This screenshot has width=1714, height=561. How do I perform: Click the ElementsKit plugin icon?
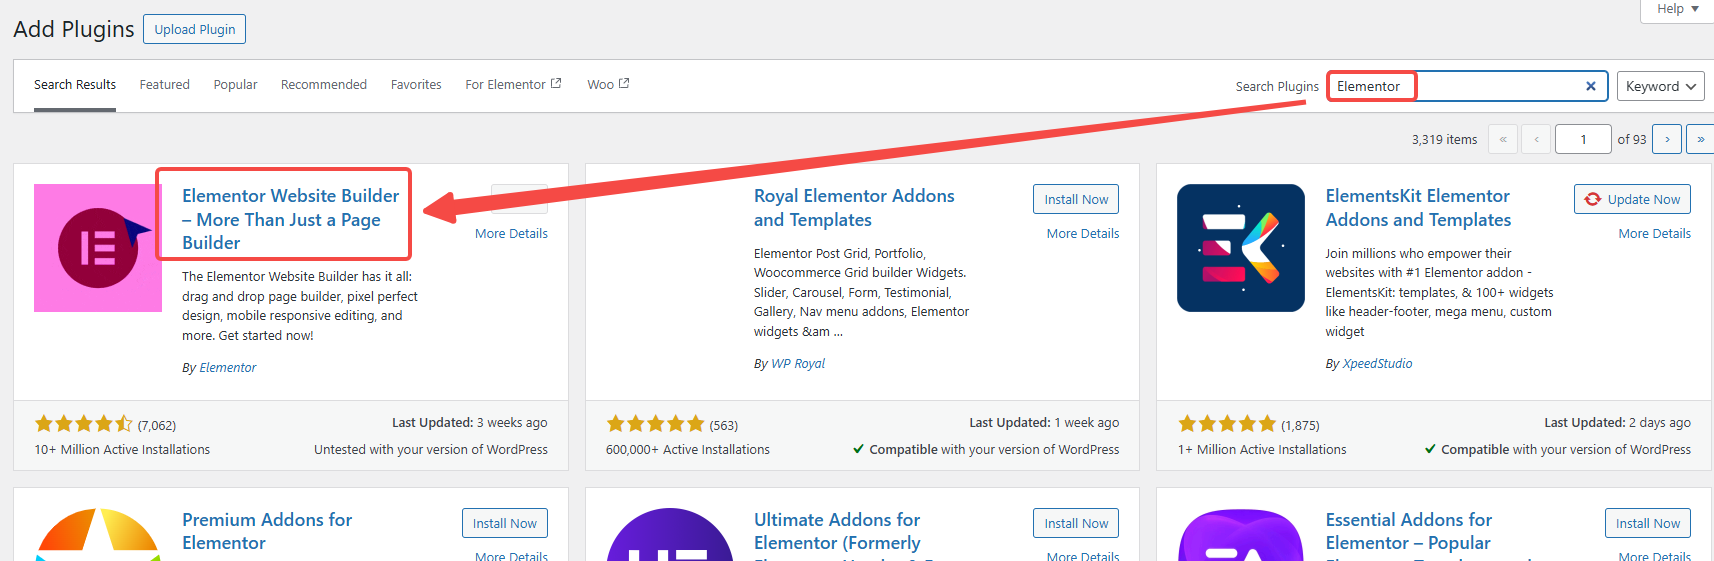pyautogui.click(x=1241, y=248)
